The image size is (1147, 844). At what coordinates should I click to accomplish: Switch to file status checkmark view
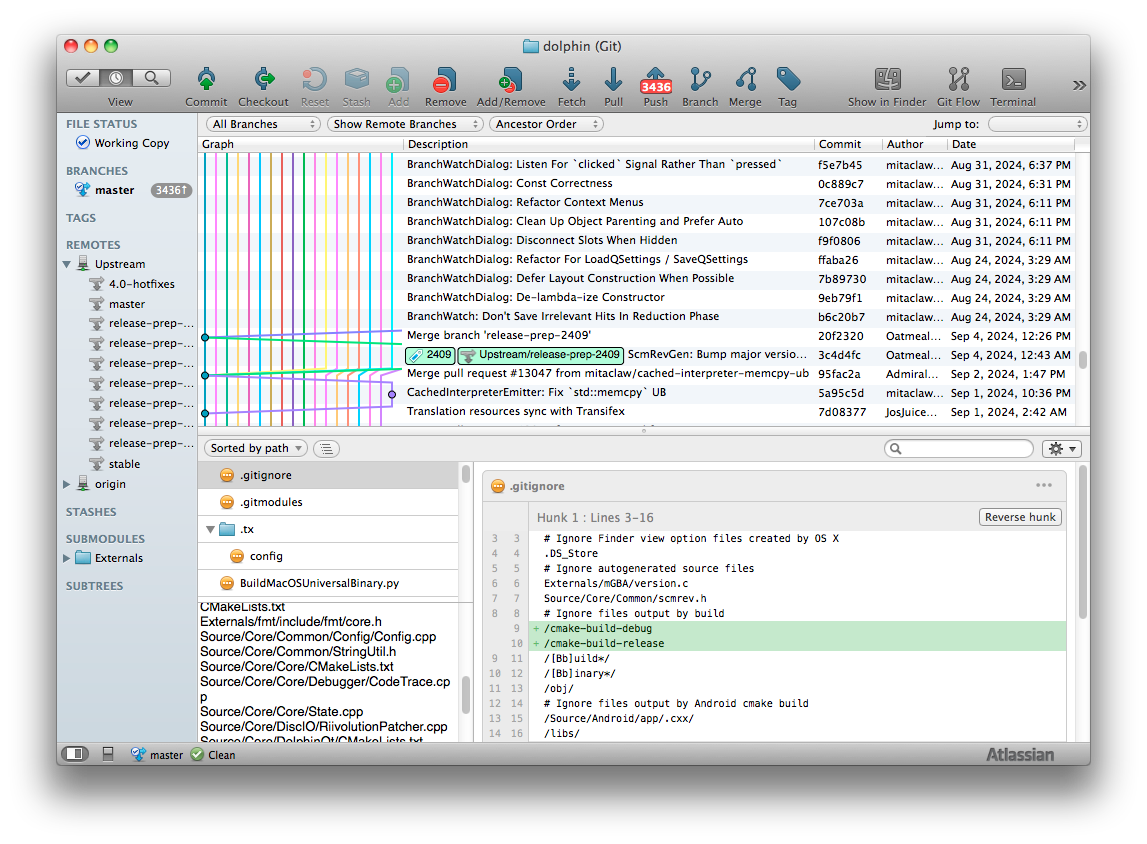[x=83, y=78]
